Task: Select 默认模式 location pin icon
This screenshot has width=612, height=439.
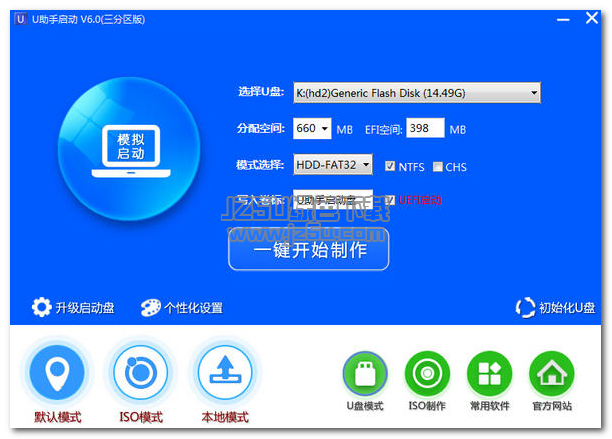Action: (57, 373)
